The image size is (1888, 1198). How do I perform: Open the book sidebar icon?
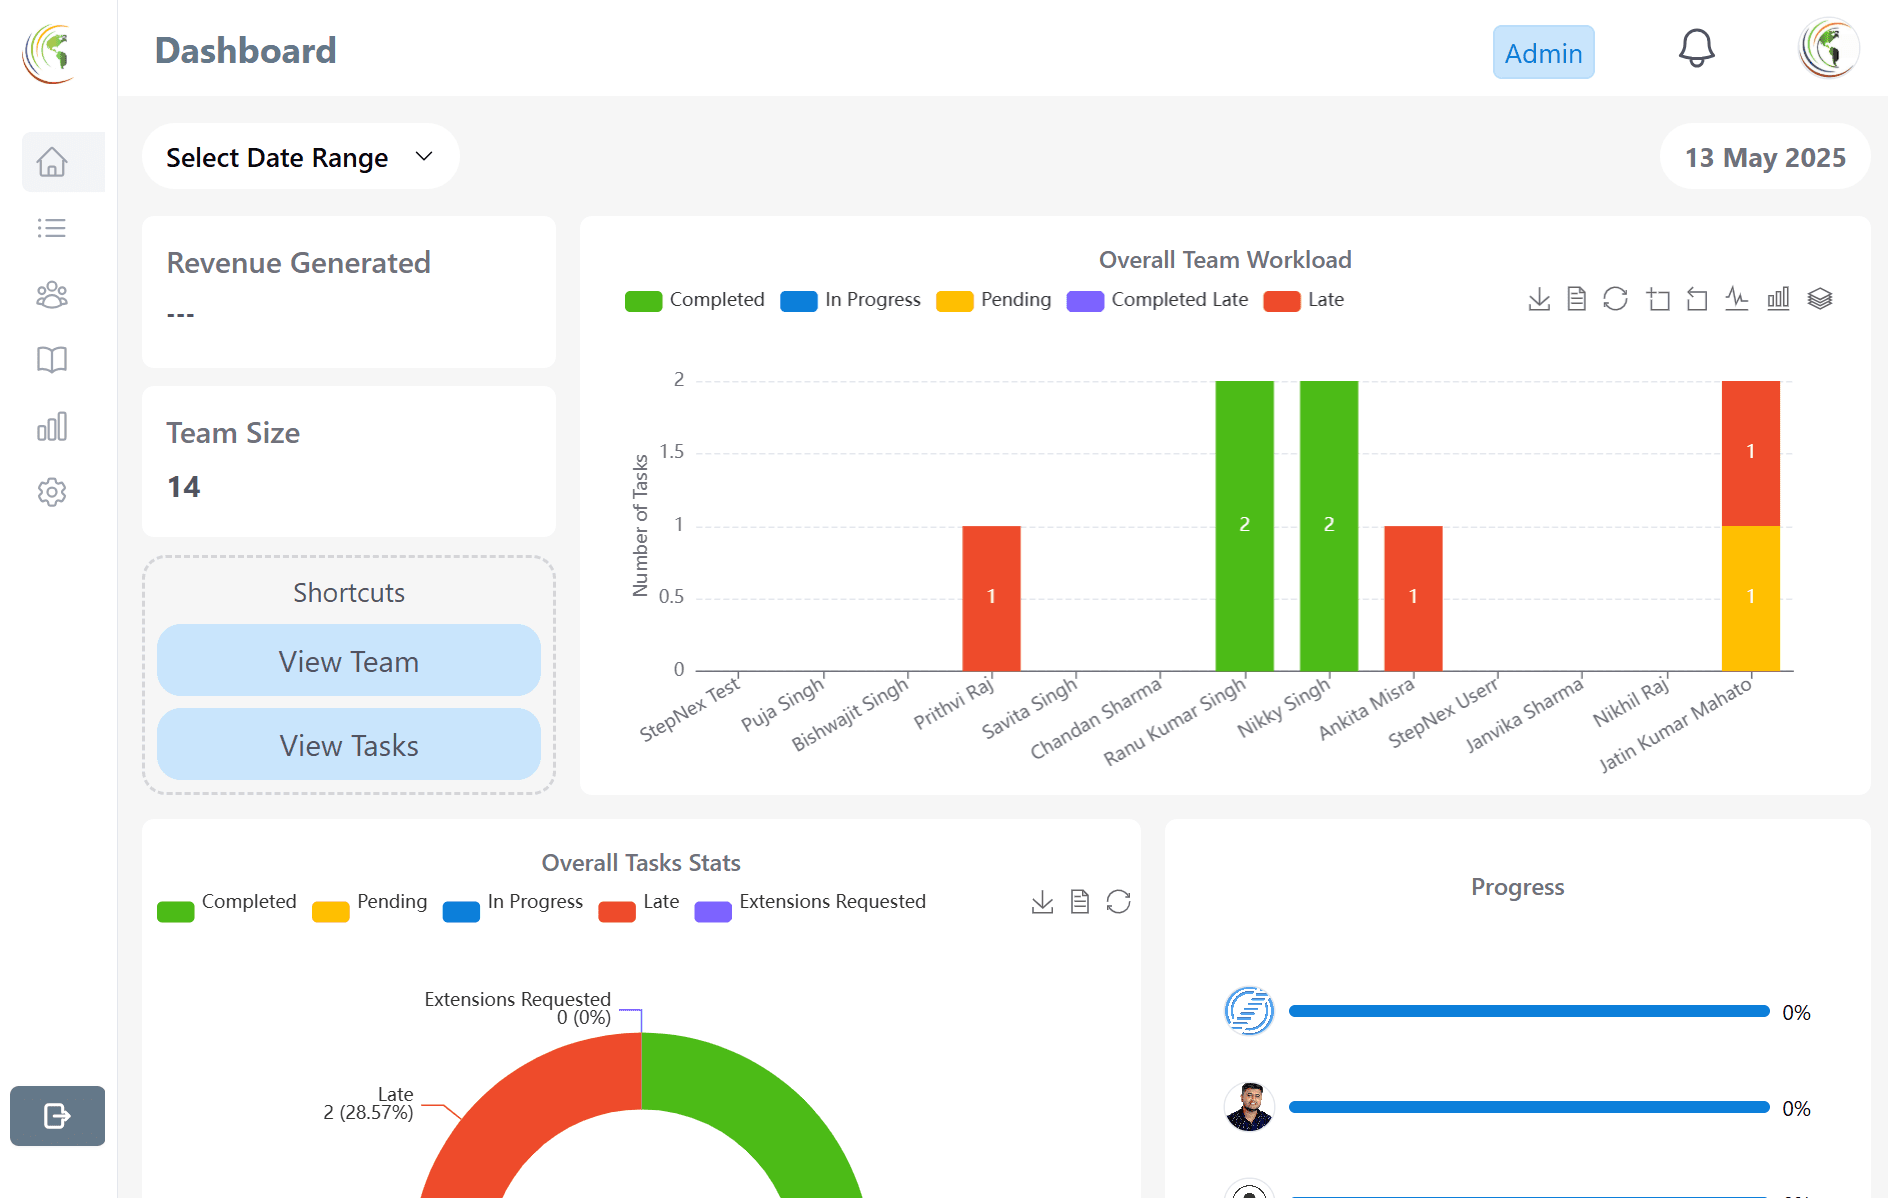pos(52,360)
